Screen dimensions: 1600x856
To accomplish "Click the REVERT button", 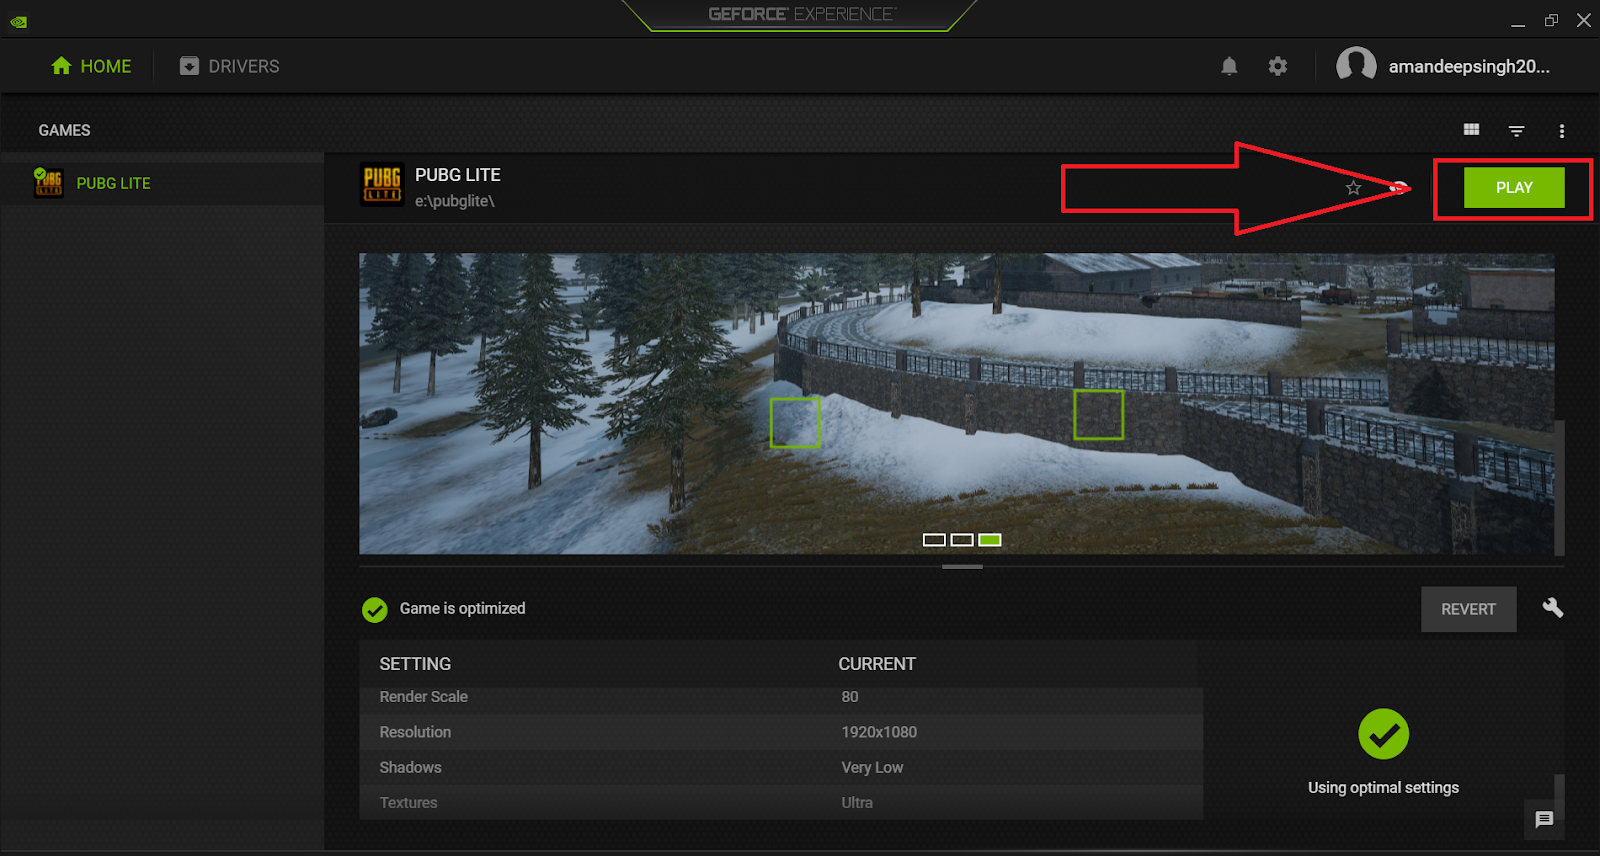I will [x=1468, y=609].
